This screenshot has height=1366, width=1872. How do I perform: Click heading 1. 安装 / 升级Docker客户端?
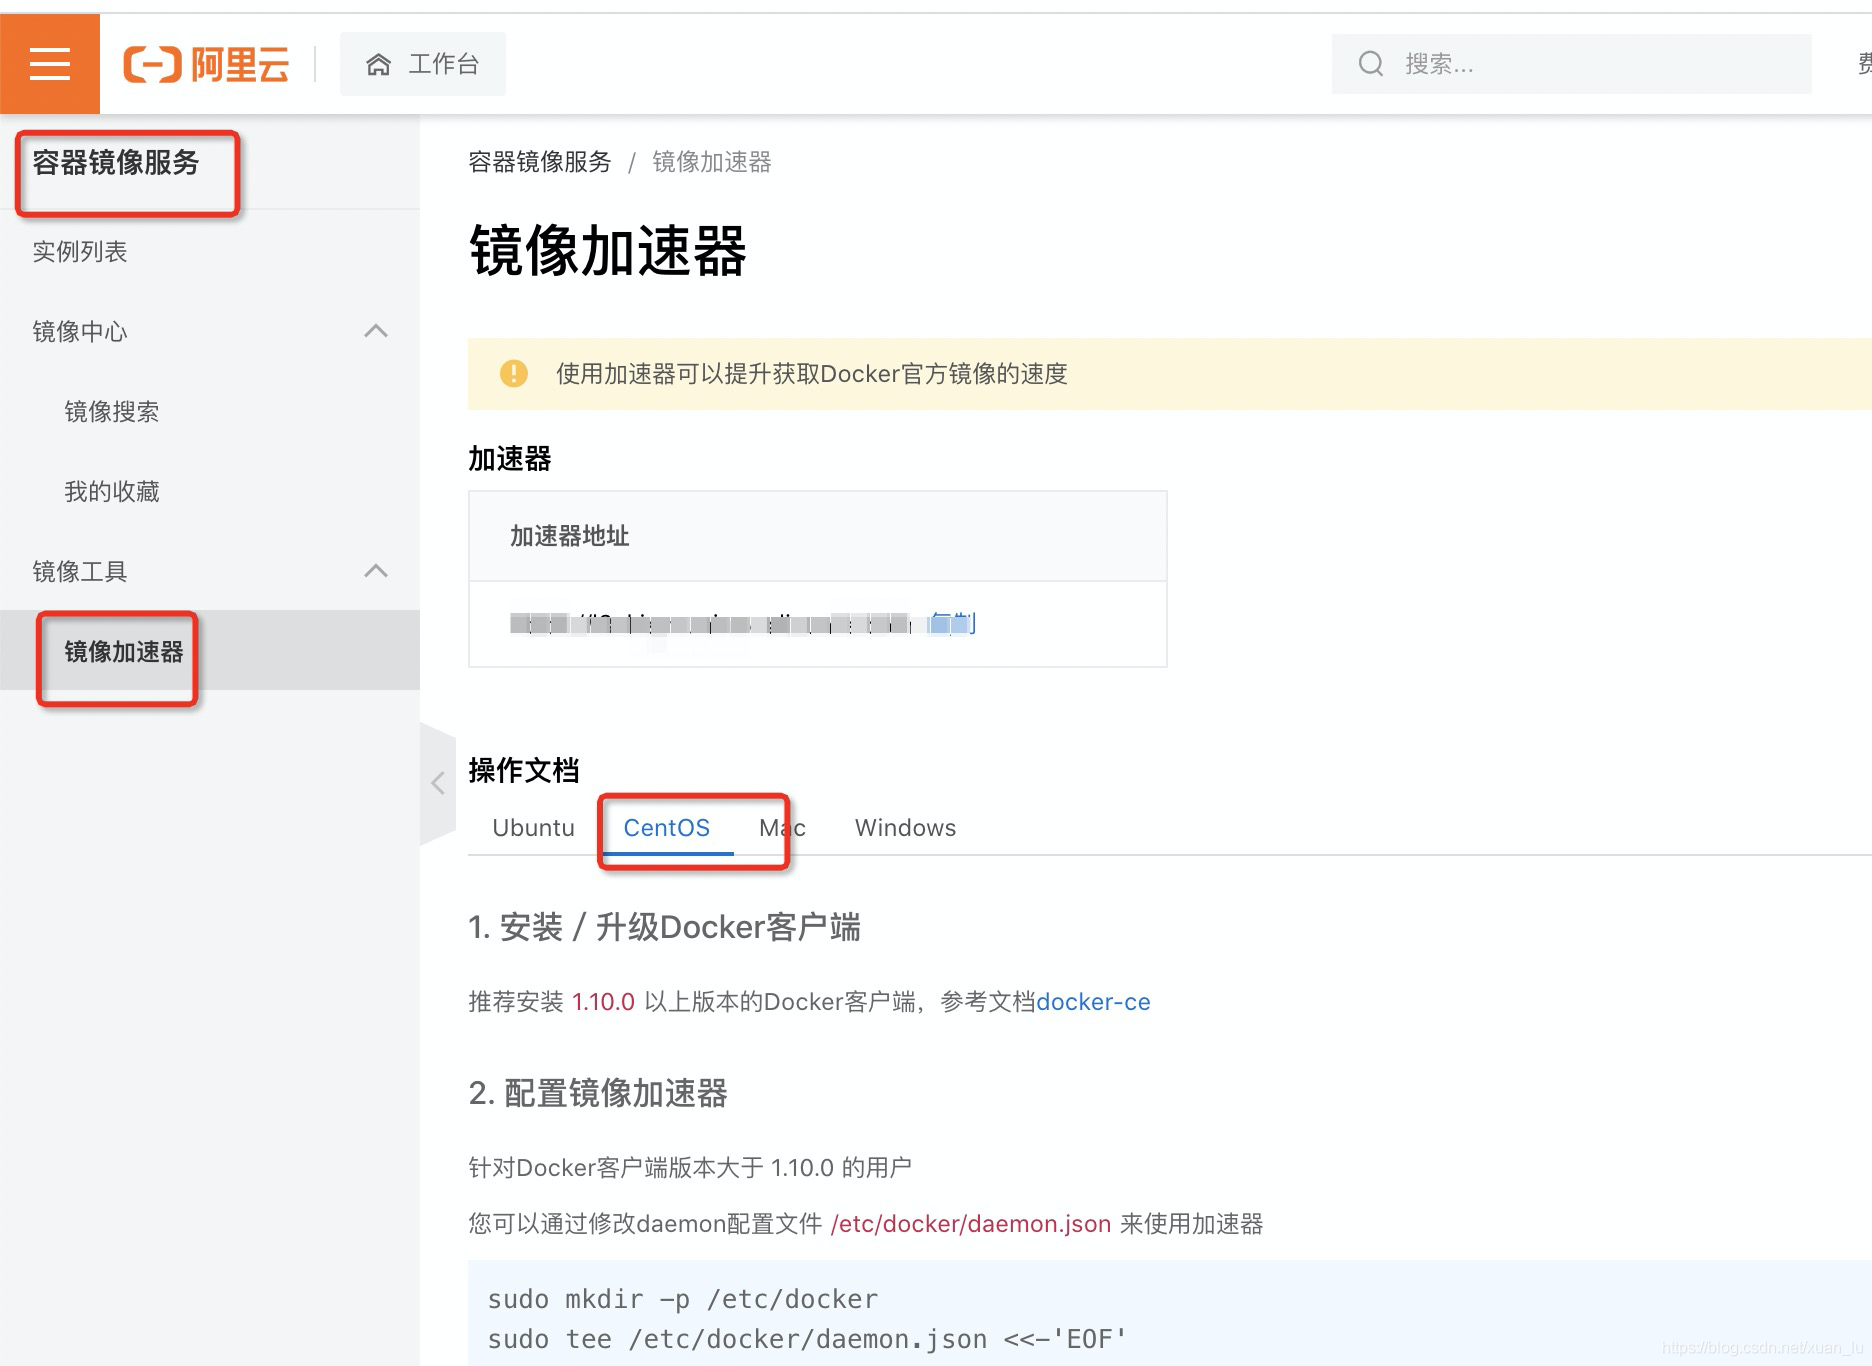coord(664,927)
